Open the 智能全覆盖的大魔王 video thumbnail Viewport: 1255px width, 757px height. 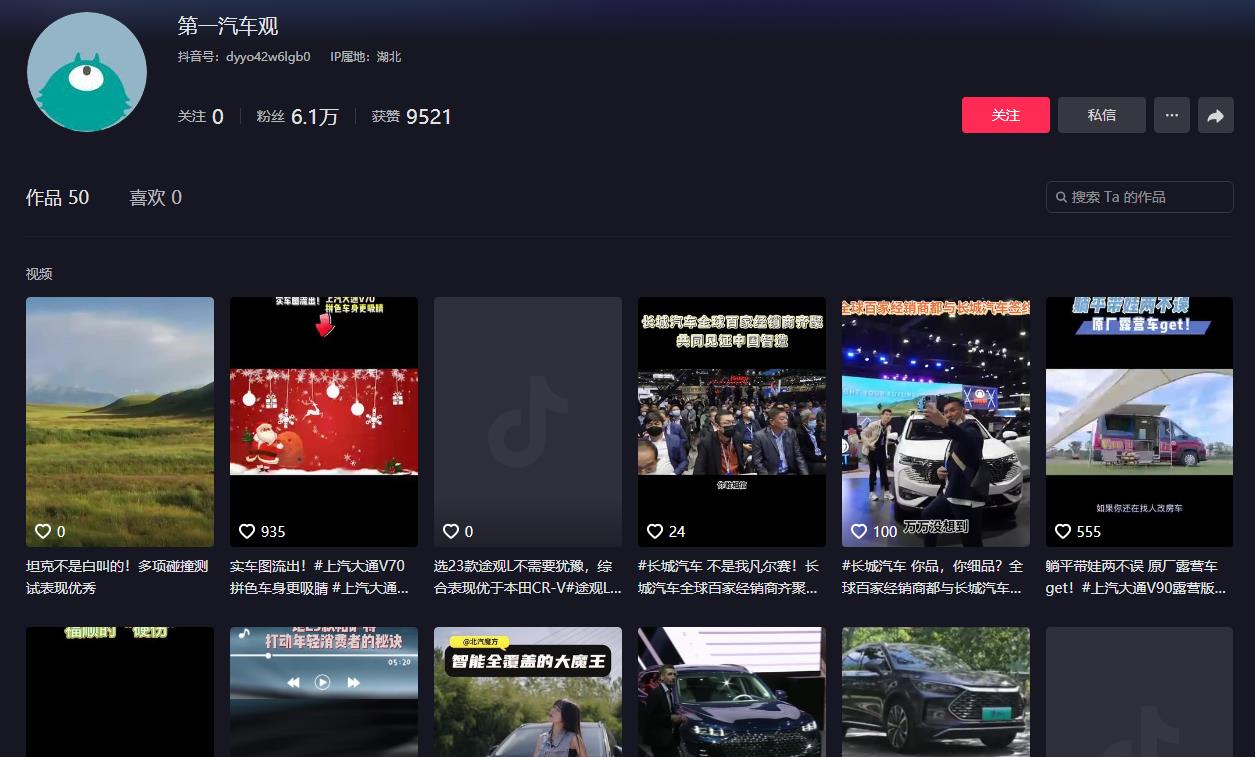click(x=528, y=692)
